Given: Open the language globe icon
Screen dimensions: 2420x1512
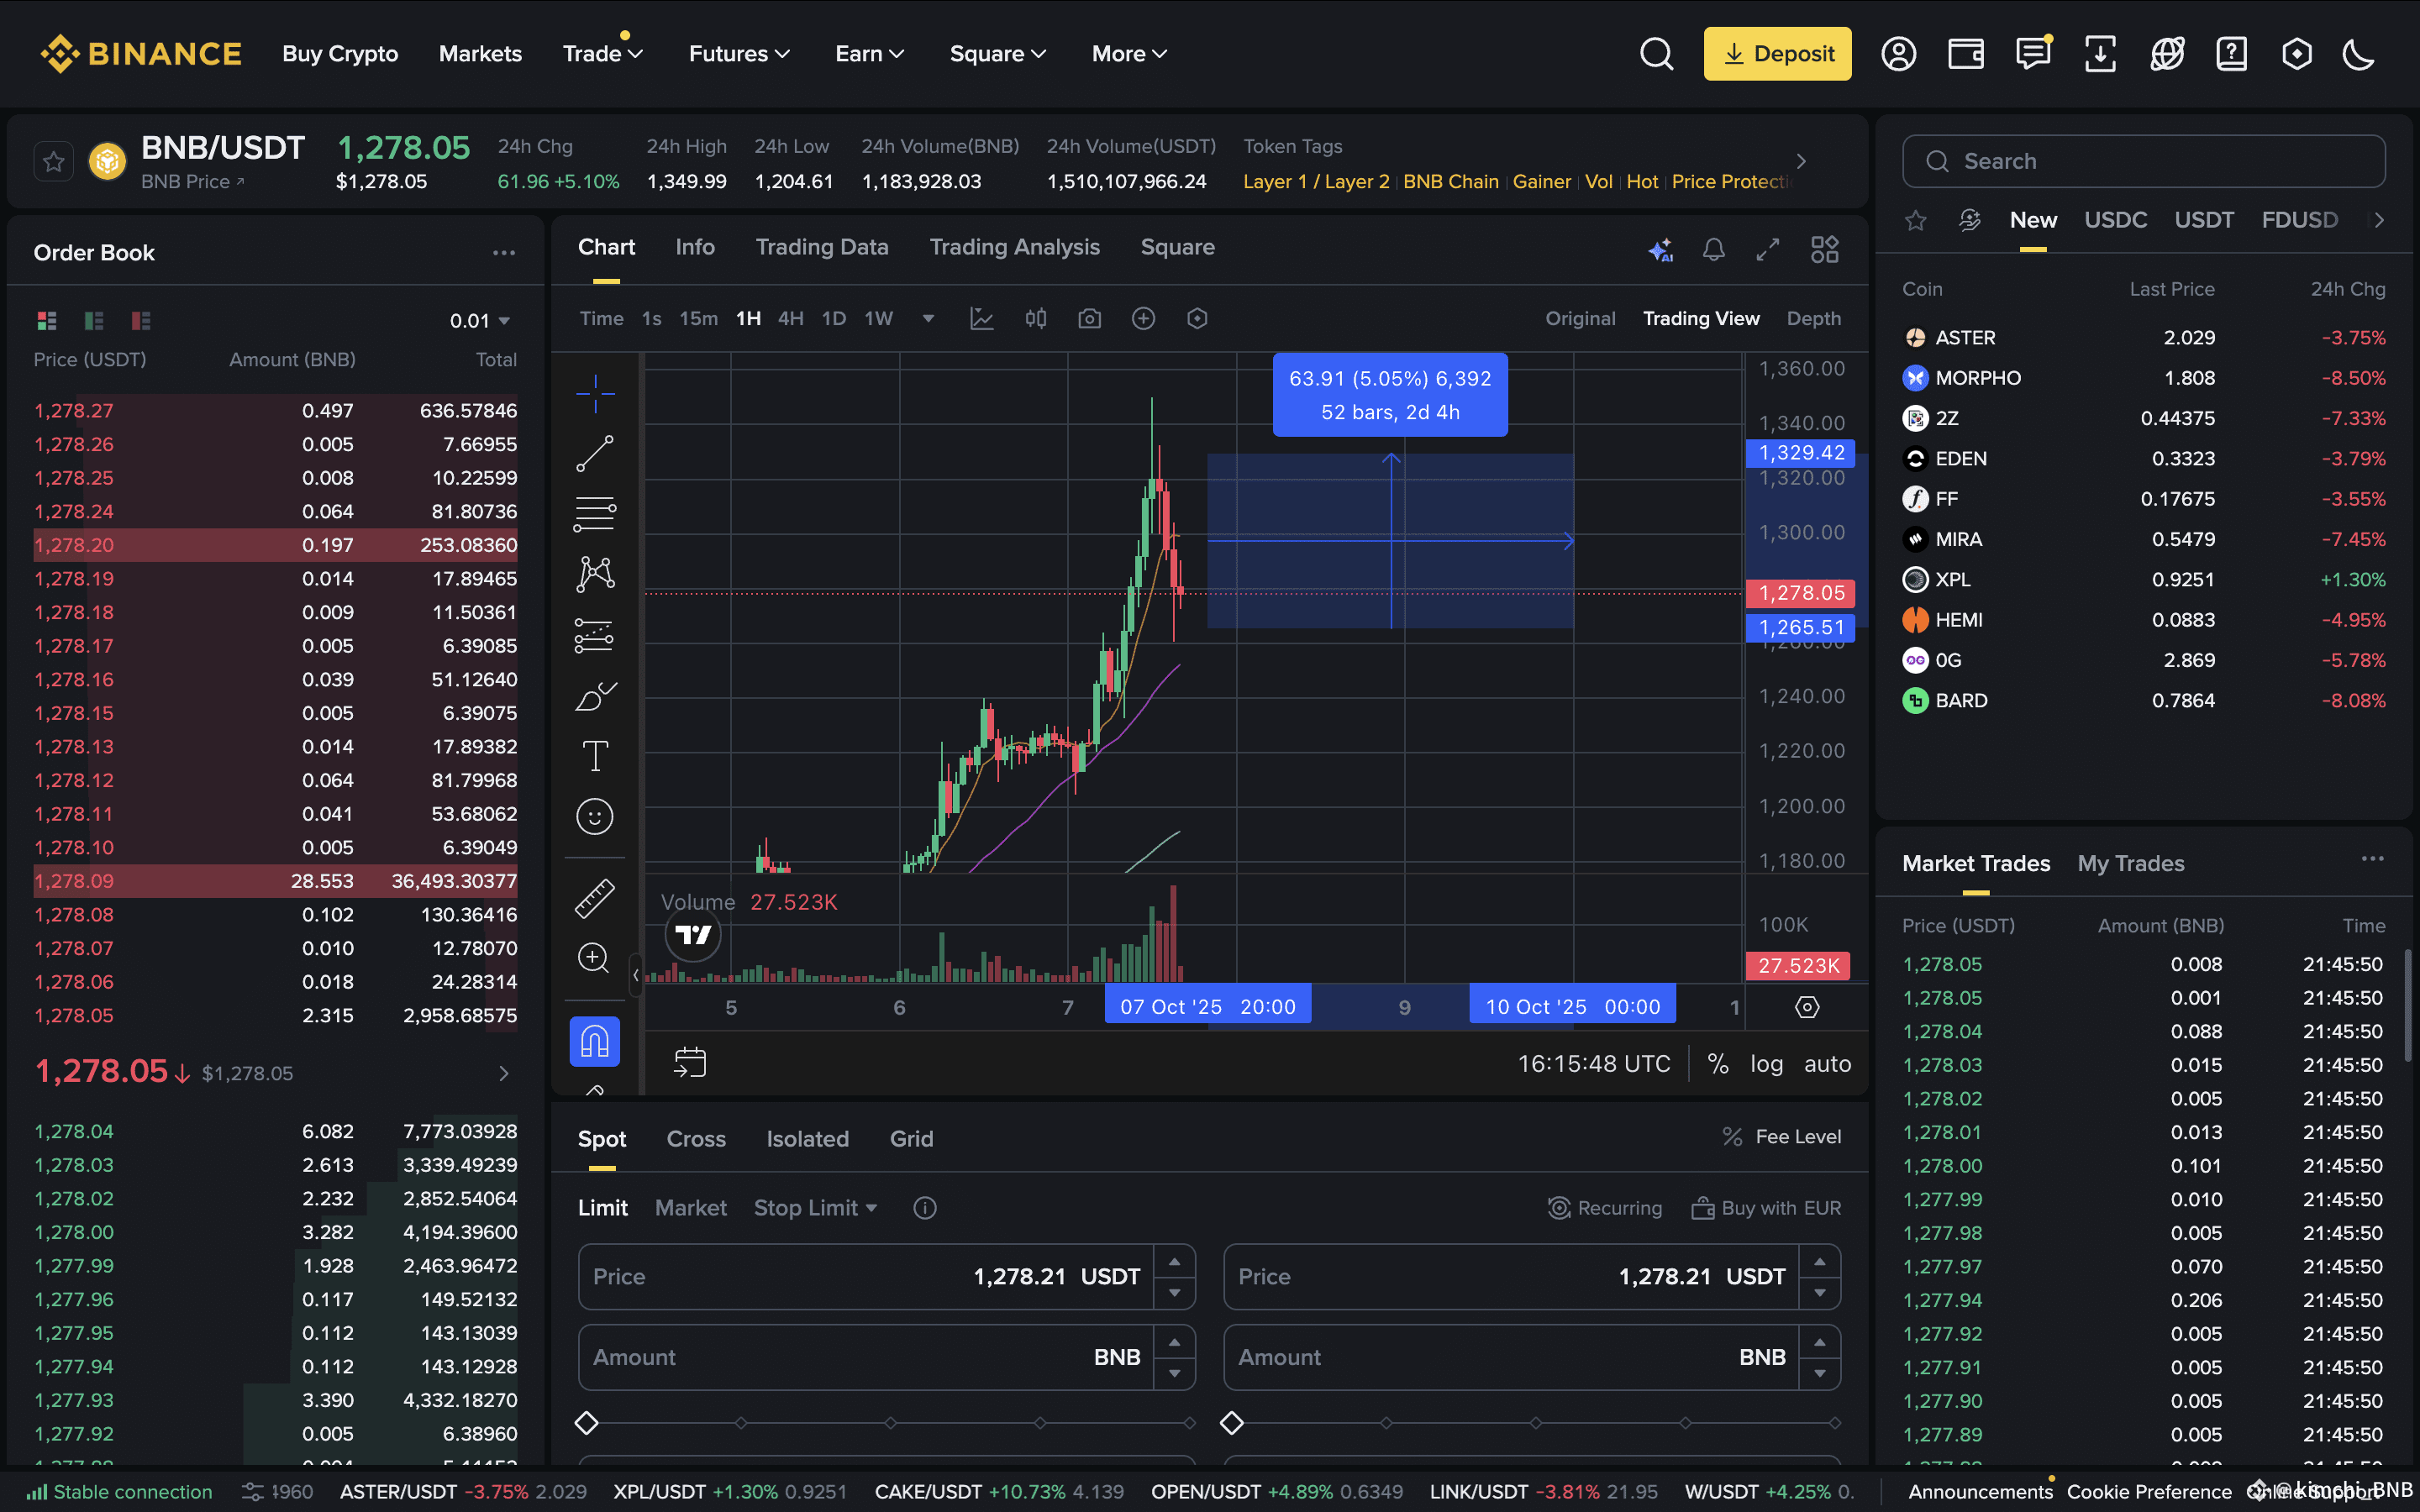Looking at the screenshot, I should (x=2167, y=54).
